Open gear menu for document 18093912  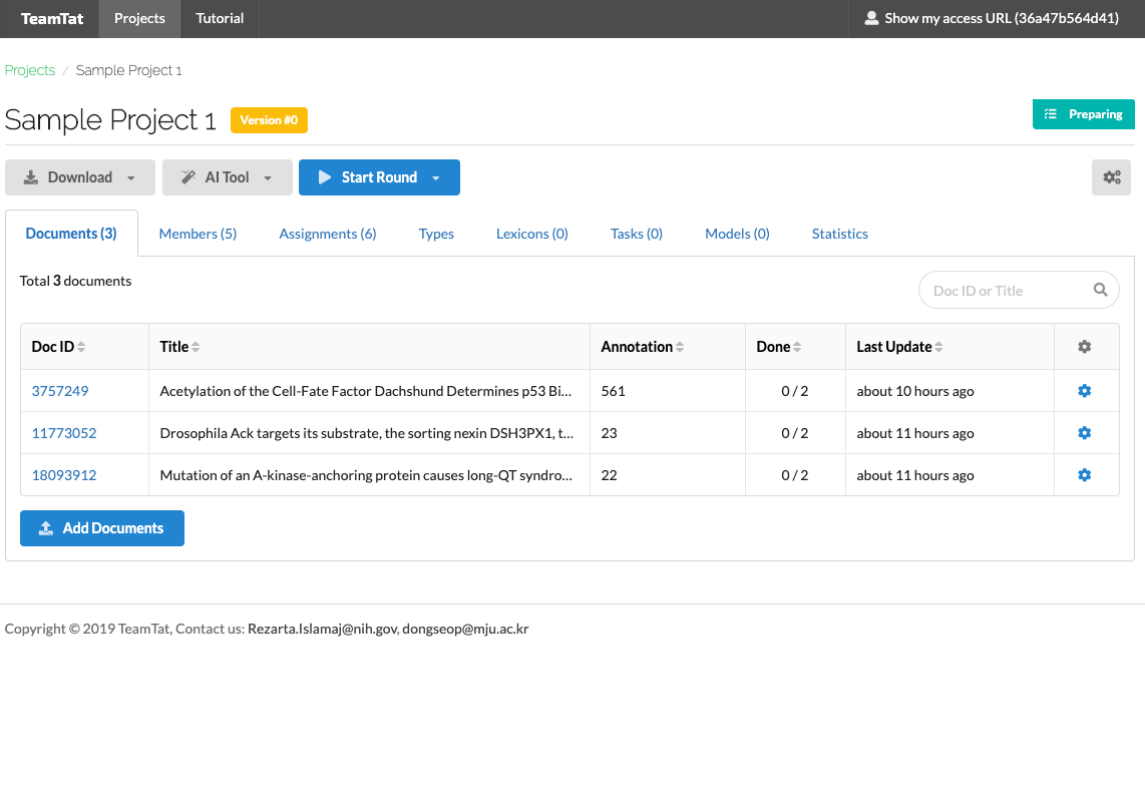click(1084, 474)
